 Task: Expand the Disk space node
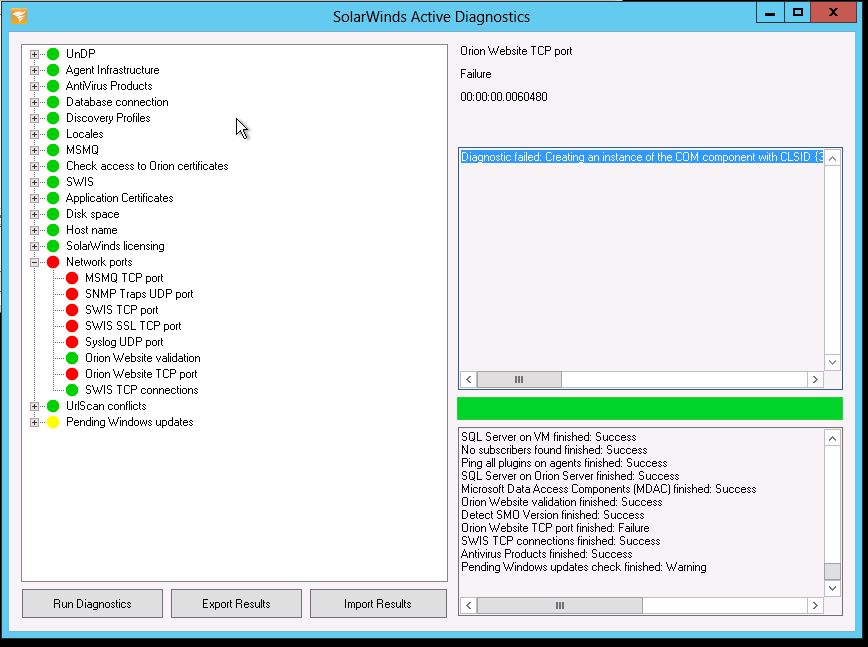pyautogui.click(x=34, y=214)
